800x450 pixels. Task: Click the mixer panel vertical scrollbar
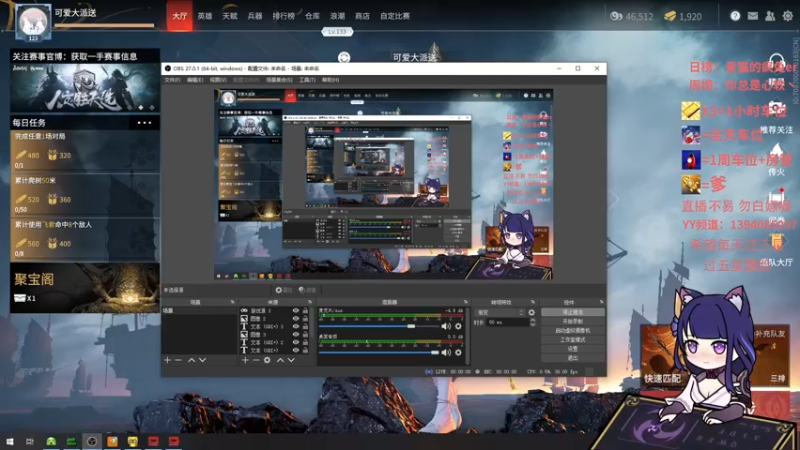click(x=467, y=336)
